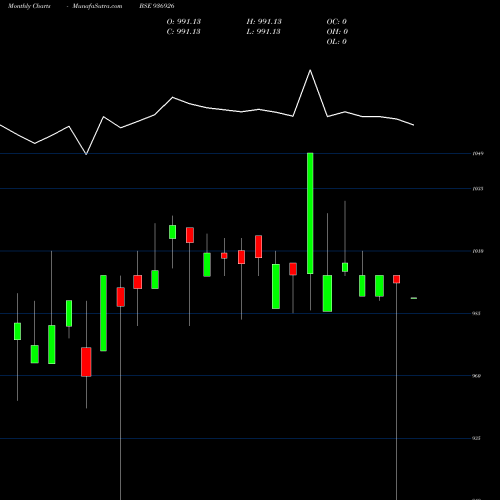This screenshot has height=500, width=500.
Task: Select the tiny green dash latest candle
Action: pyautogui.click(x=414, y=298)
